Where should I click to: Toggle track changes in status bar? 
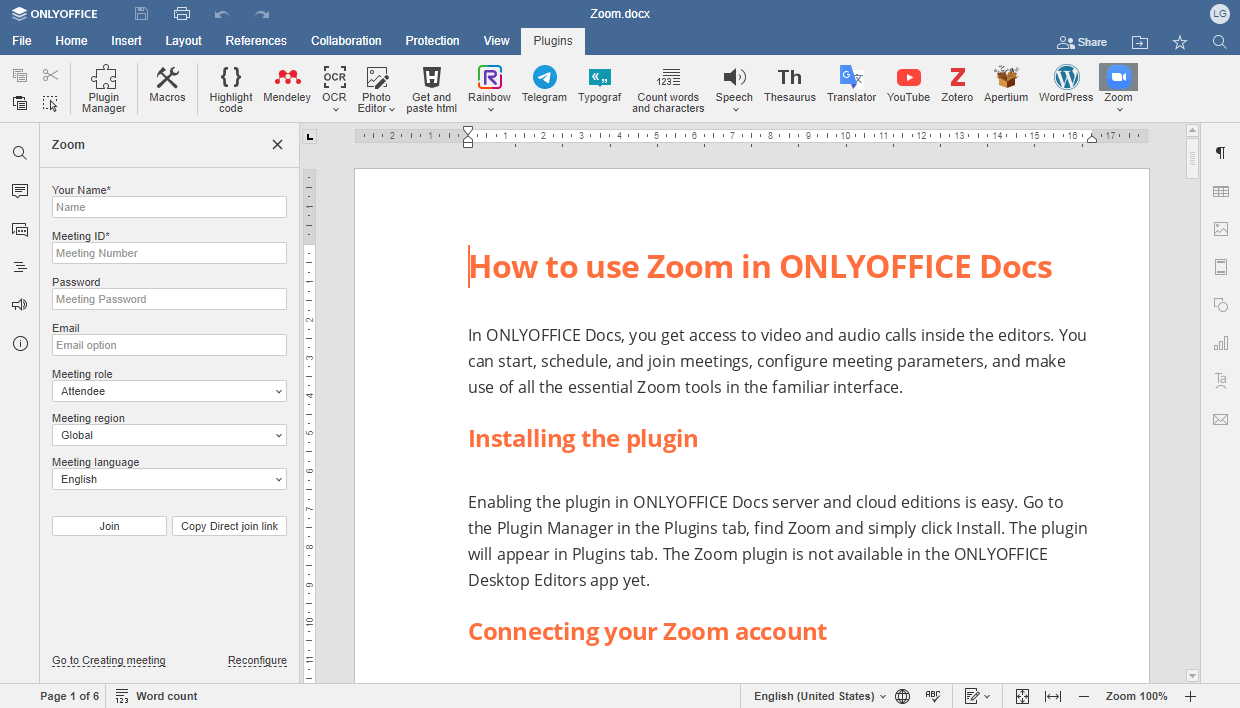click(x=977, y=696)
